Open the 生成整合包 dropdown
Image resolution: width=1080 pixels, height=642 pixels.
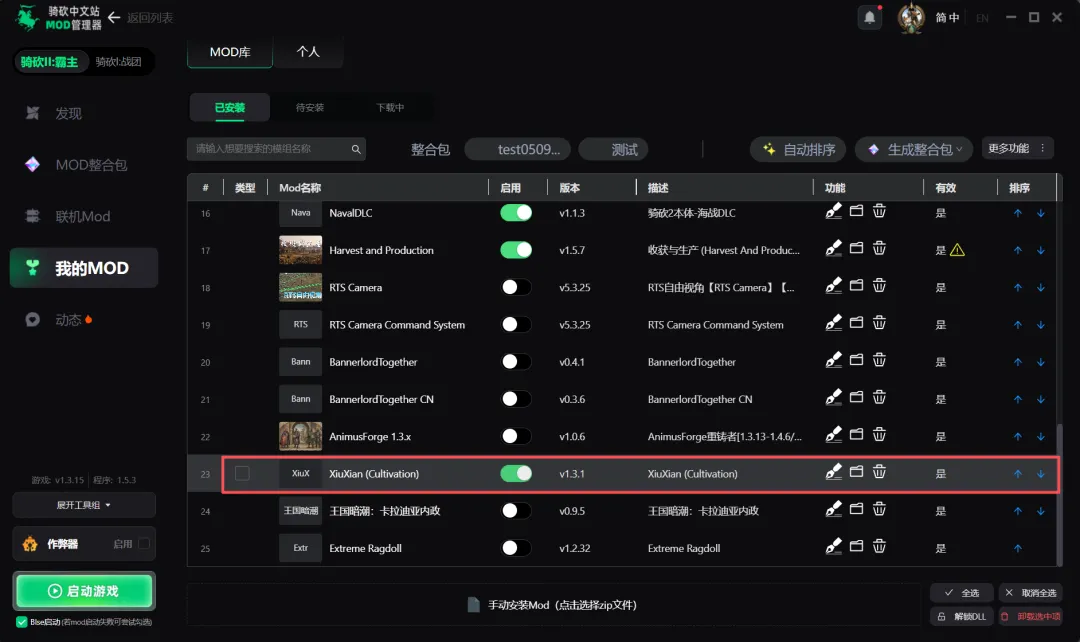click(x=914, y=149)
